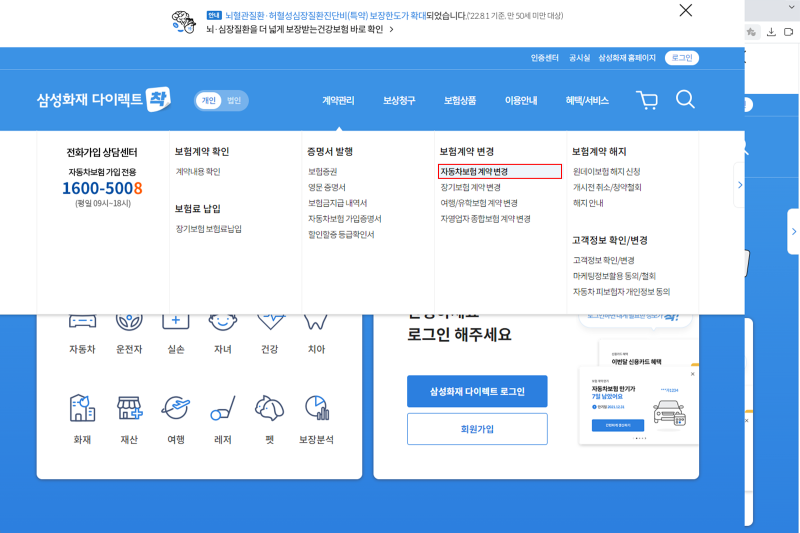This screenshot has height=533, width=800.
Task: Open the shopping cart icon
Action: 647,100
